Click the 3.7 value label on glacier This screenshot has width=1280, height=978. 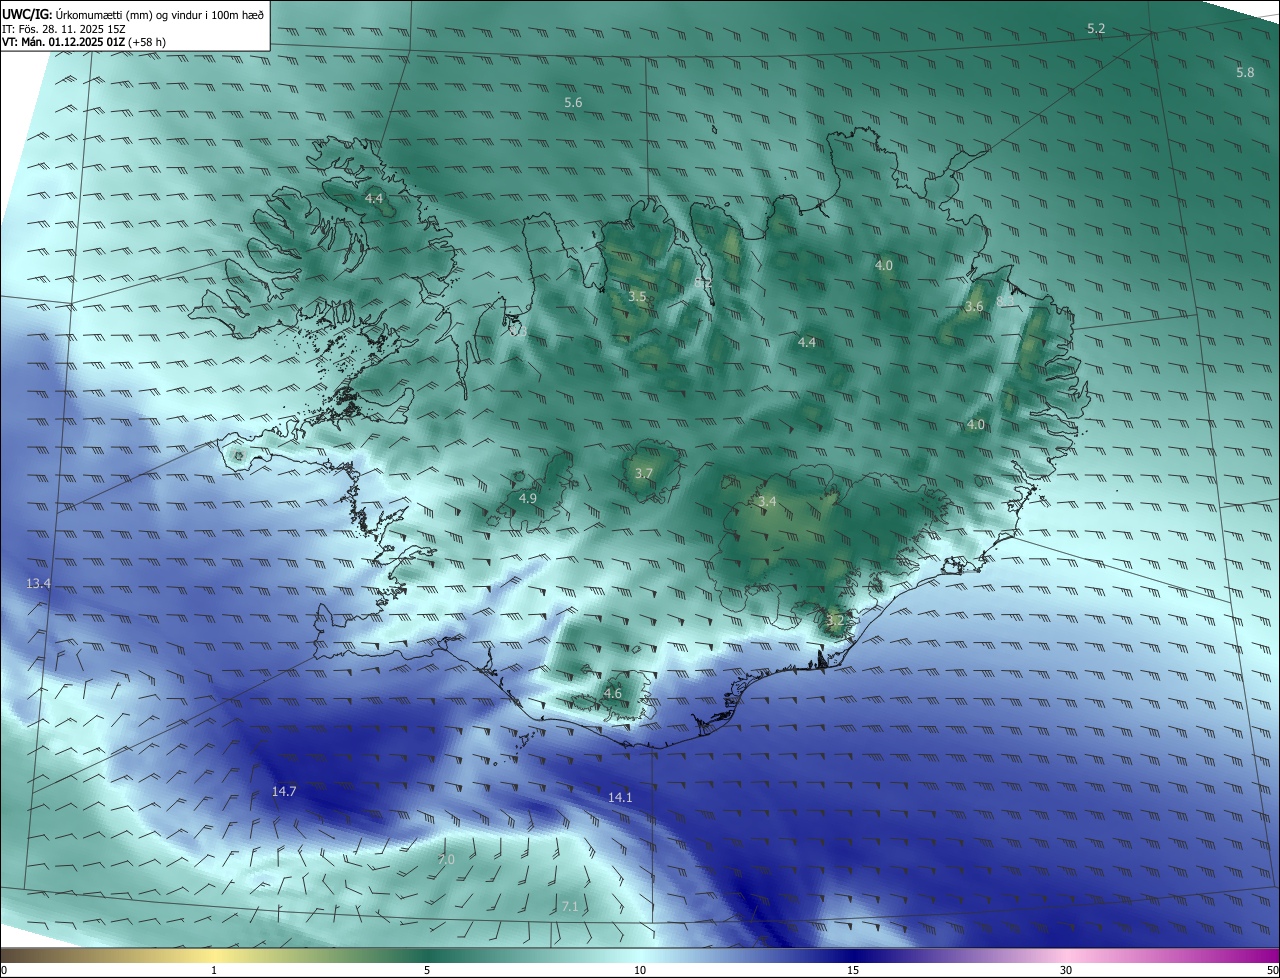(644, 474)
